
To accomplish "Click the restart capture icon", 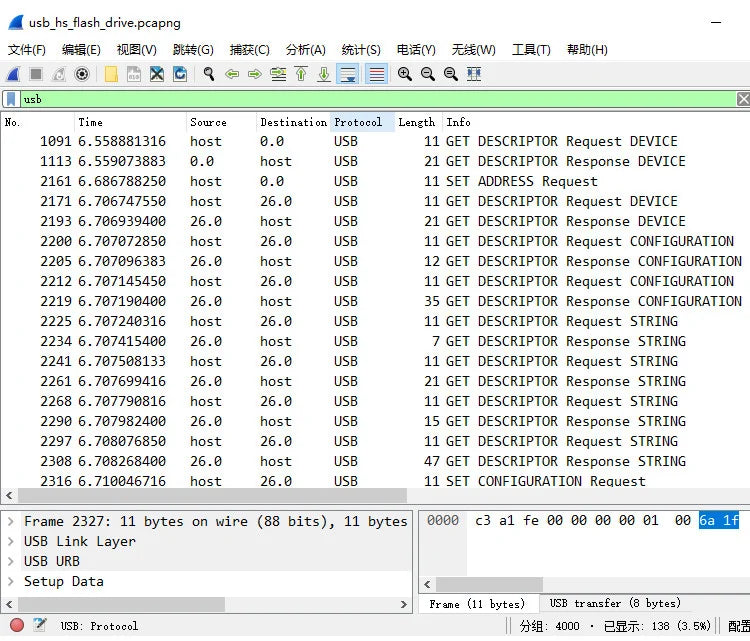I will point(59,74).
